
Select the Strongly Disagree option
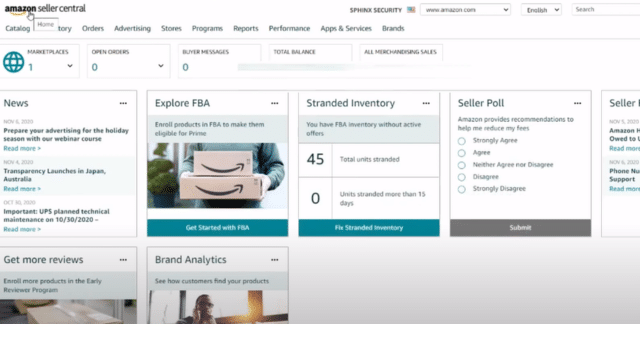coord(462,189)
